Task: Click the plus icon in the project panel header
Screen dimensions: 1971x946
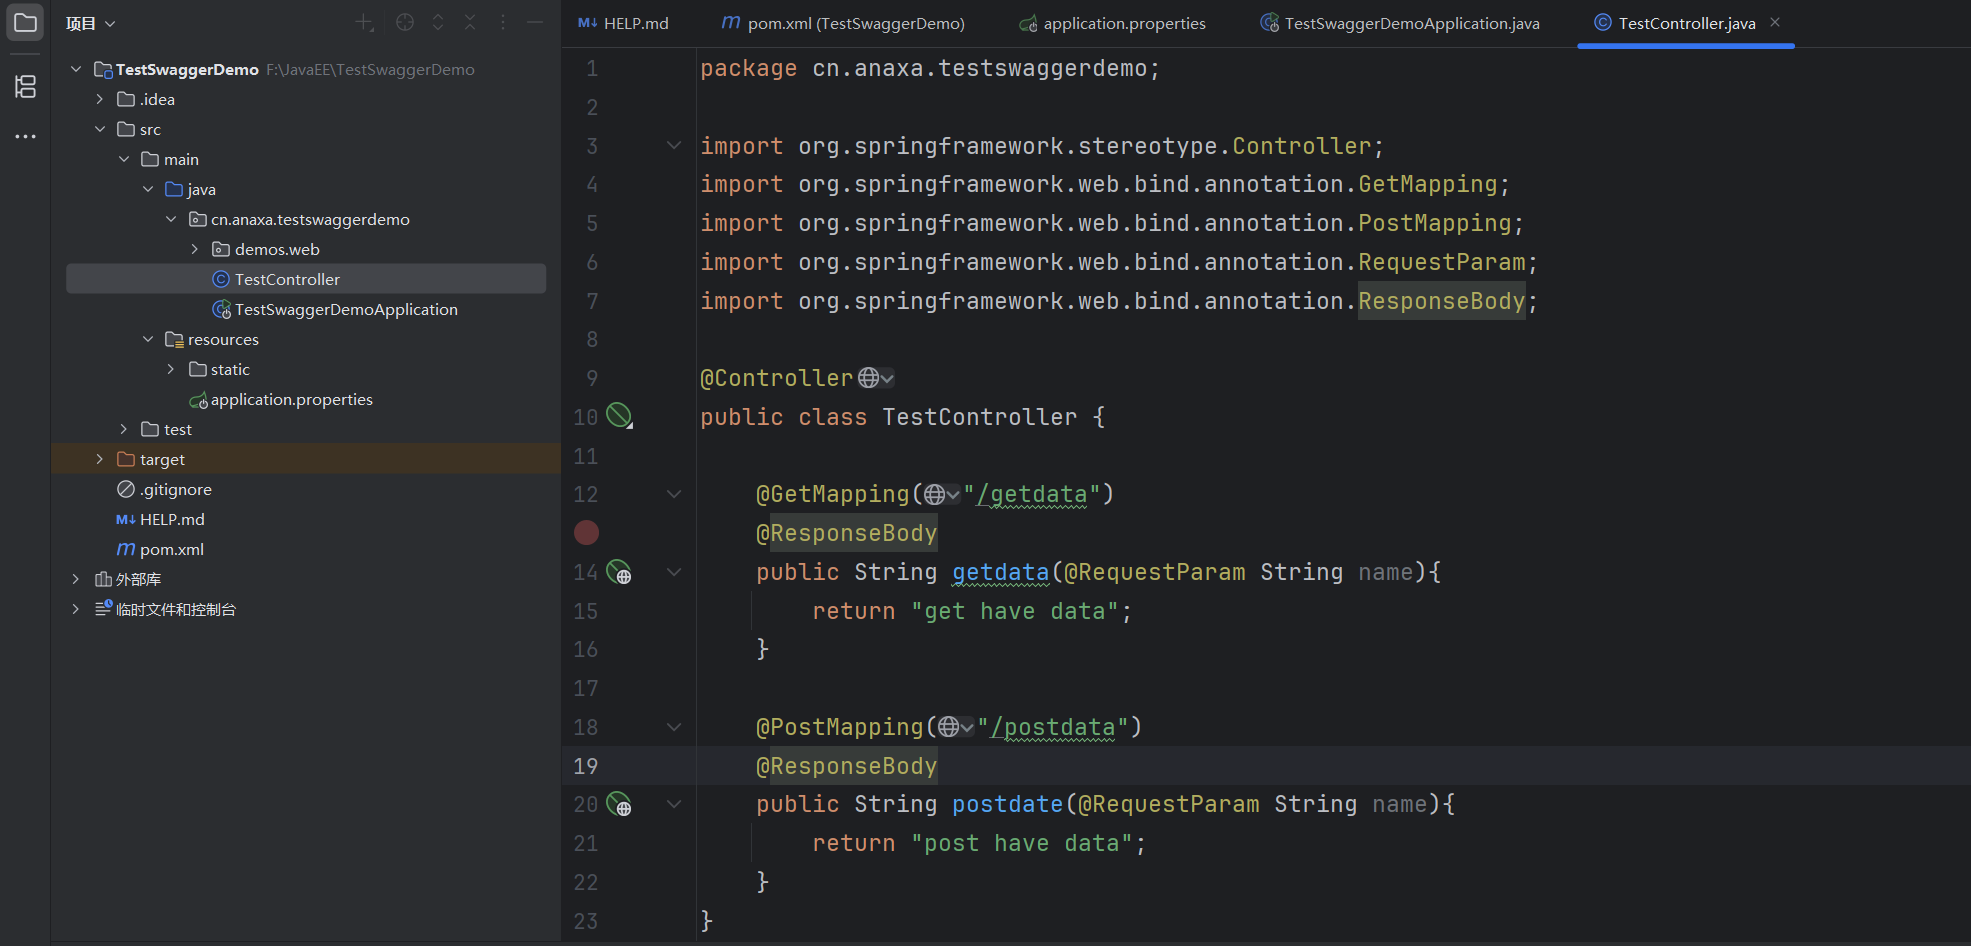Action: [365, 22]
